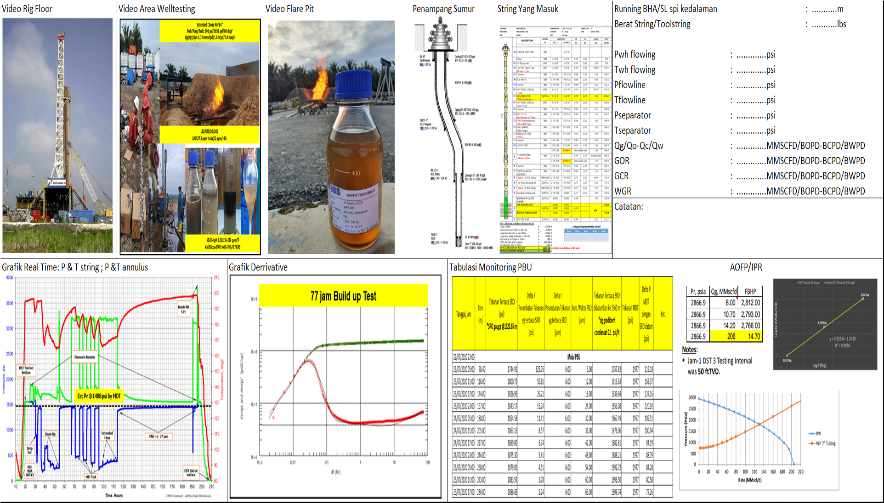Image resolution: width=884 pixels, height=503 pixels.
Task: Click the Berat String/Toolstring lbs field
Action: point(825,22)
